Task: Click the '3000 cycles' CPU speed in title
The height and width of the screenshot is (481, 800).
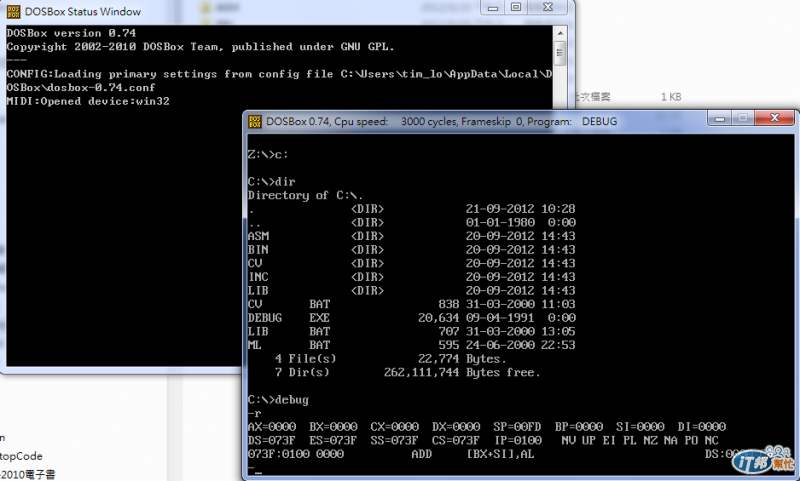Action: pyautogui.click(x=430, y=121)
